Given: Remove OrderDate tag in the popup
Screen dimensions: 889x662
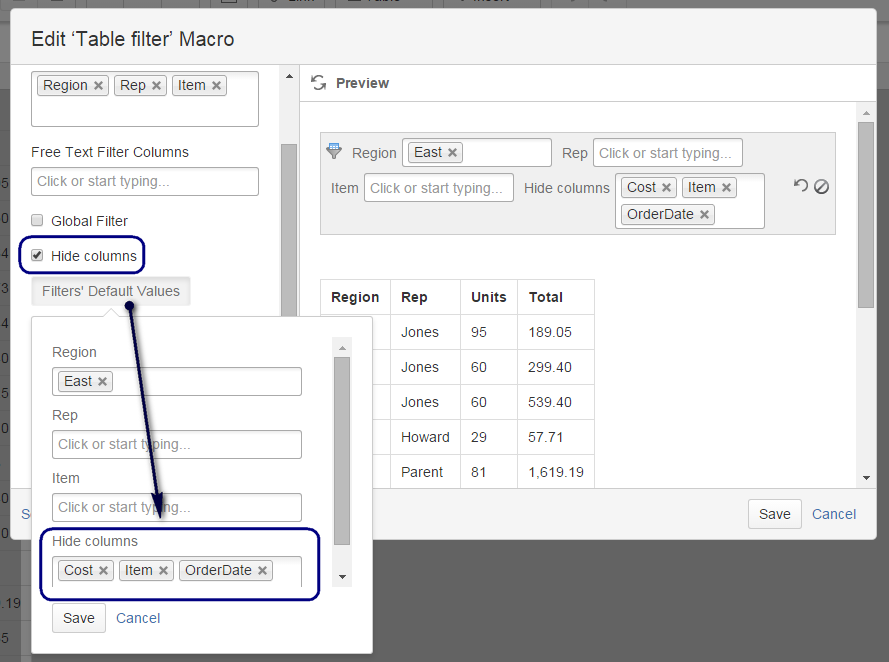Looking at the screenshot, I should point(261,570).
